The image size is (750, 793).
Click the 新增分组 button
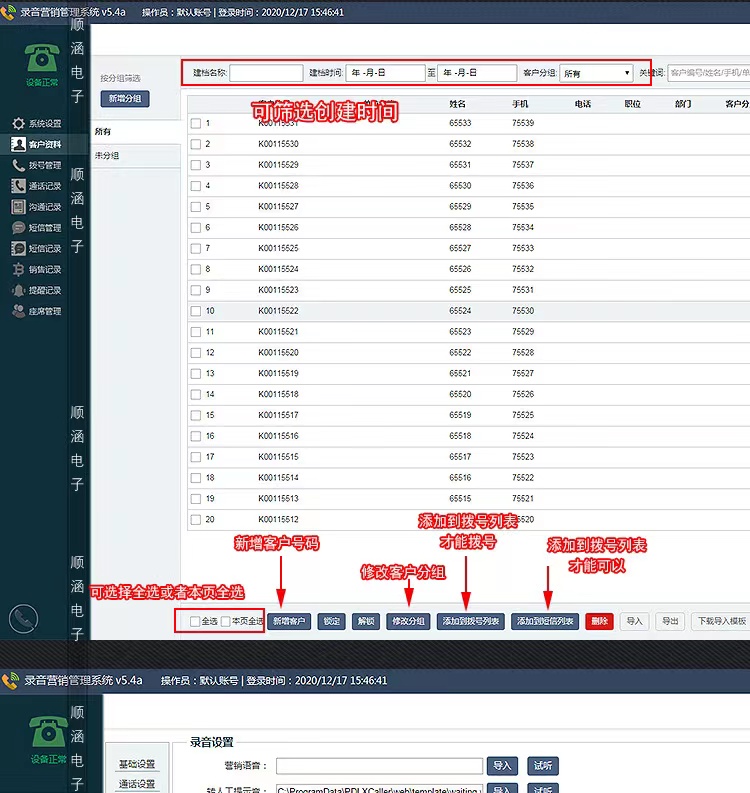pos(125,99)
